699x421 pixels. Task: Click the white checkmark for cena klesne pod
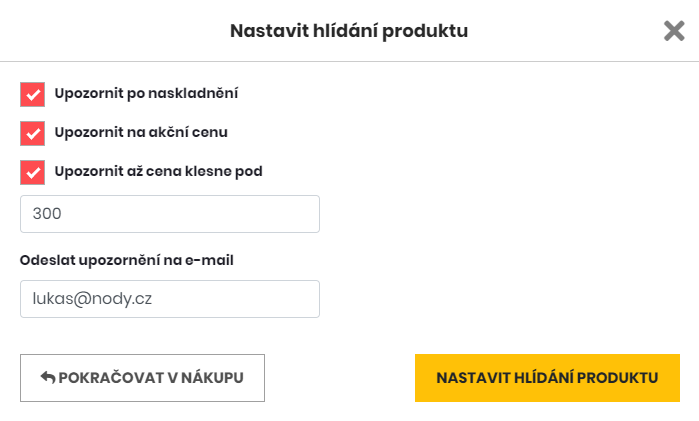tap(33, 172)
